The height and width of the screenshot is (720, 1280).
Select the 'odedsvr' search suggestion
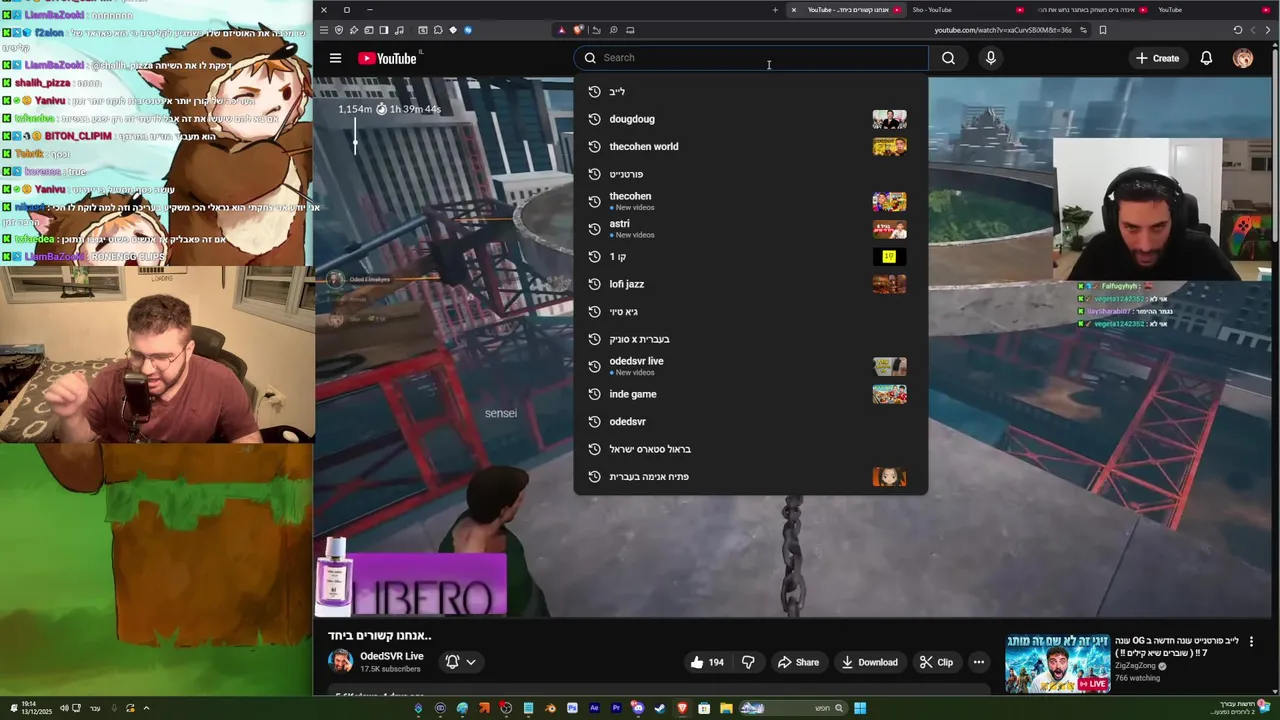coord(751,422)
